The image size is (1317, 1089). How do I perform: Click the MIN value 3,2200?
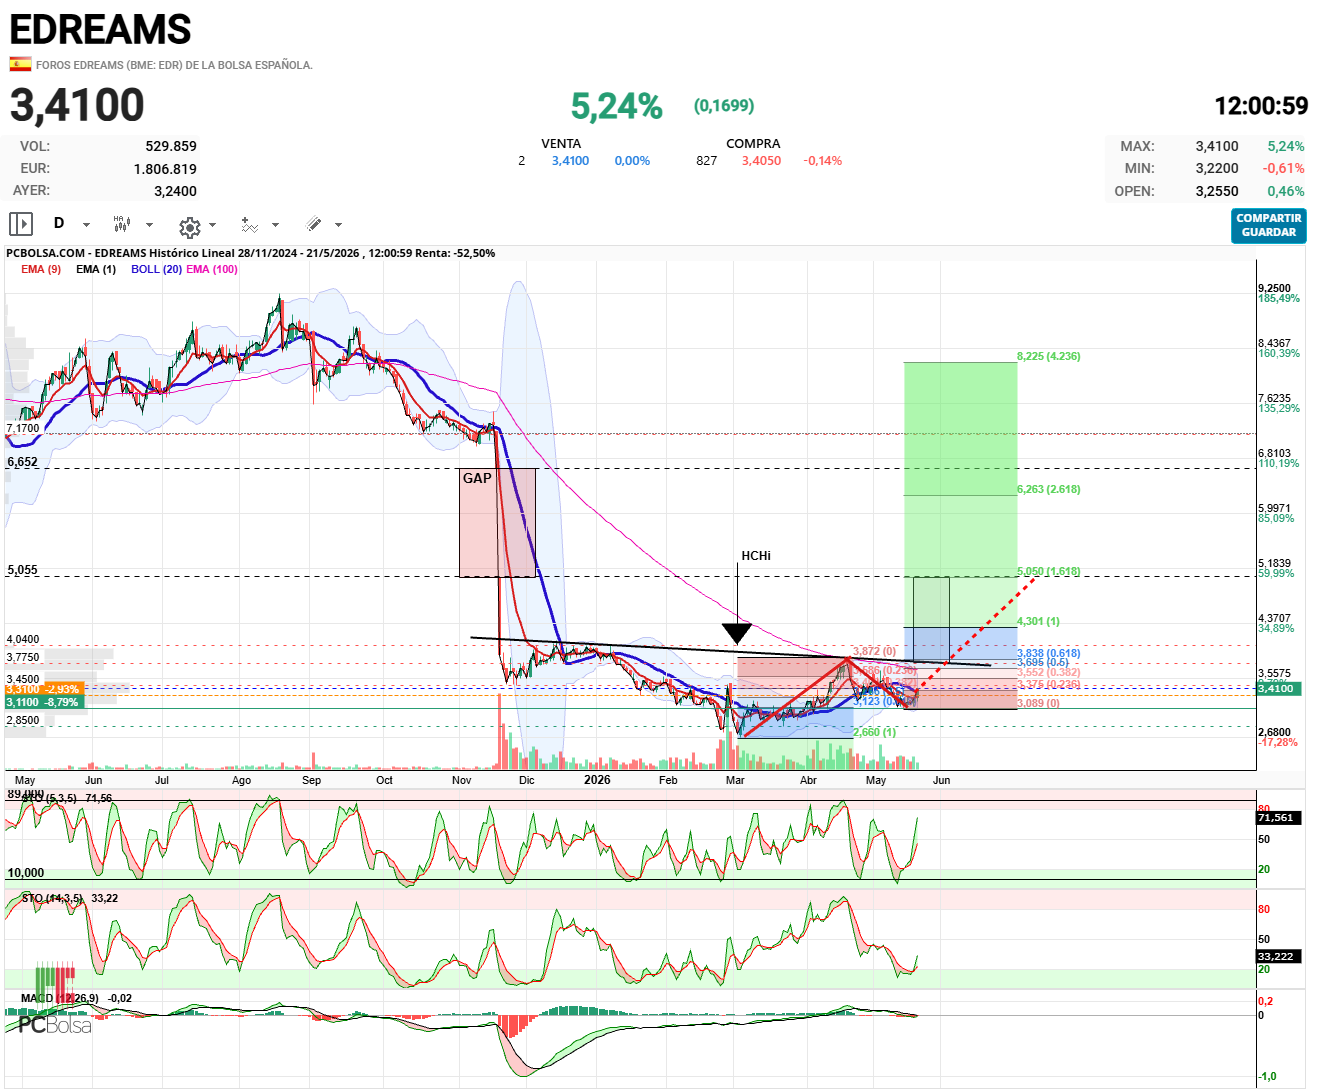[x=1217, y=168]
